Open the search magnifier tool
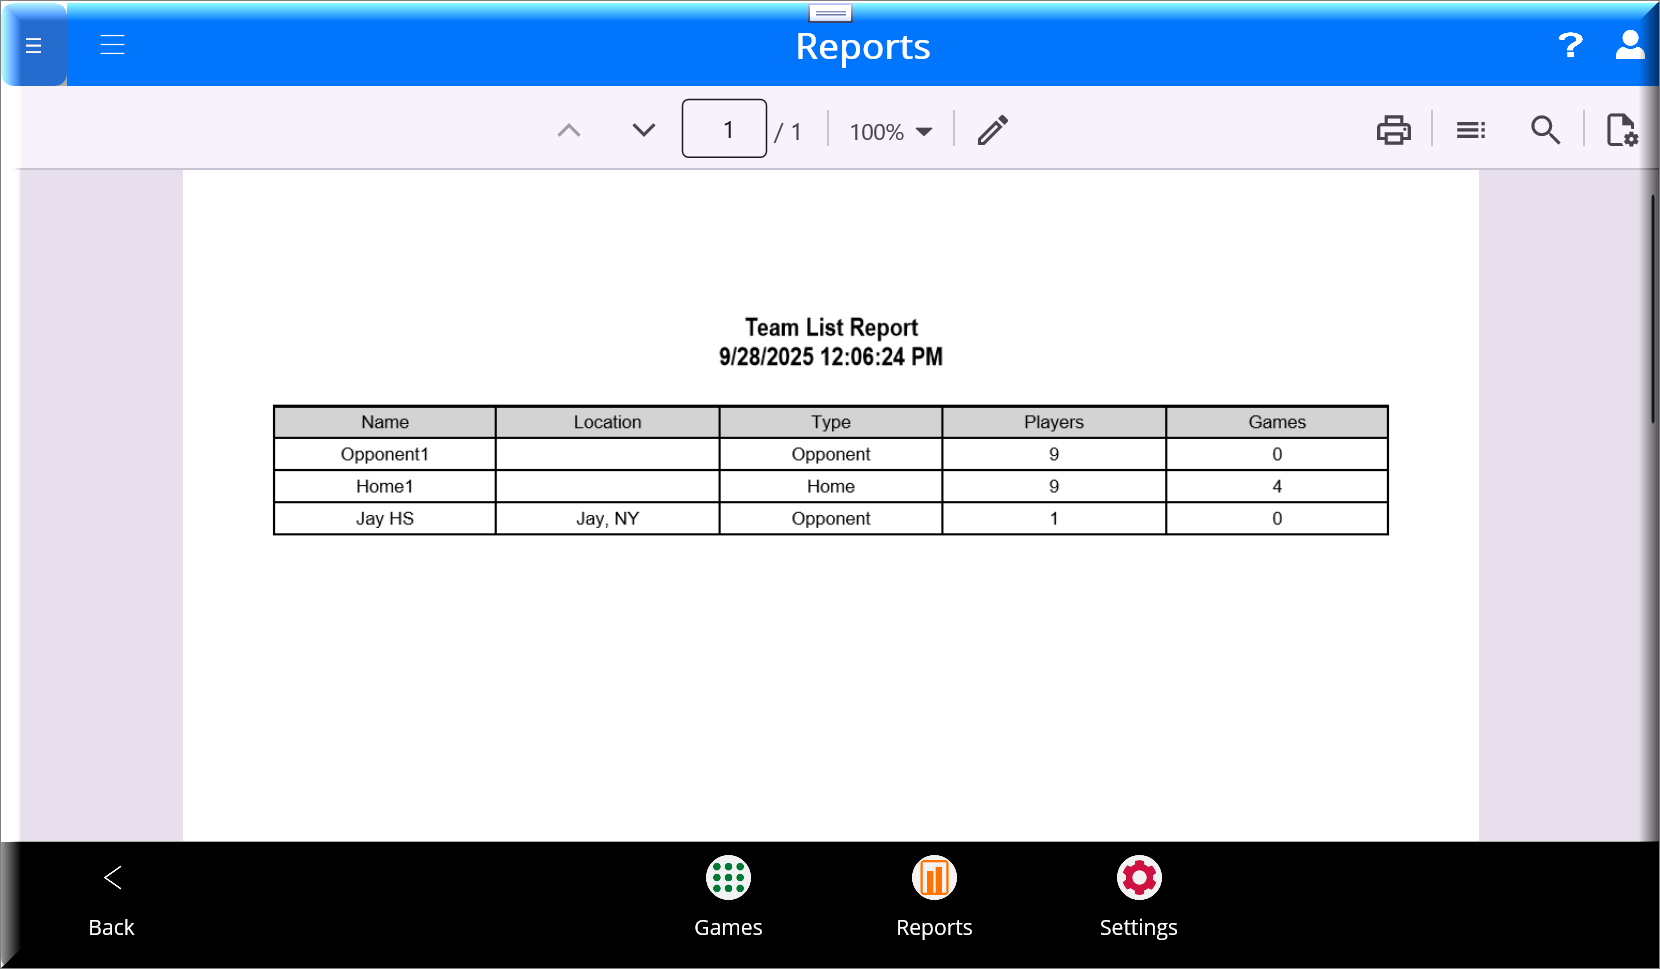This screenshot has height=969, width=1660. pos(1545,130)
